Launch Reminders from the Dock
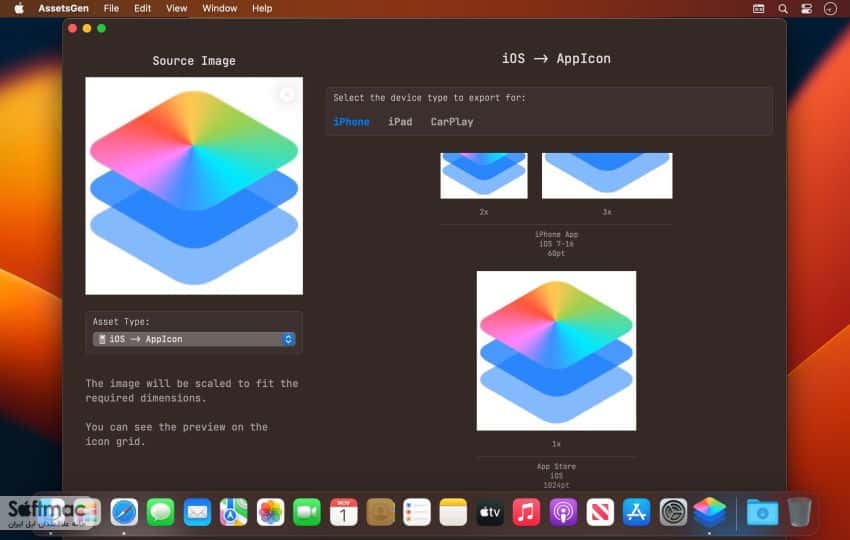This screenshot has height=540, width=850. 417,512
